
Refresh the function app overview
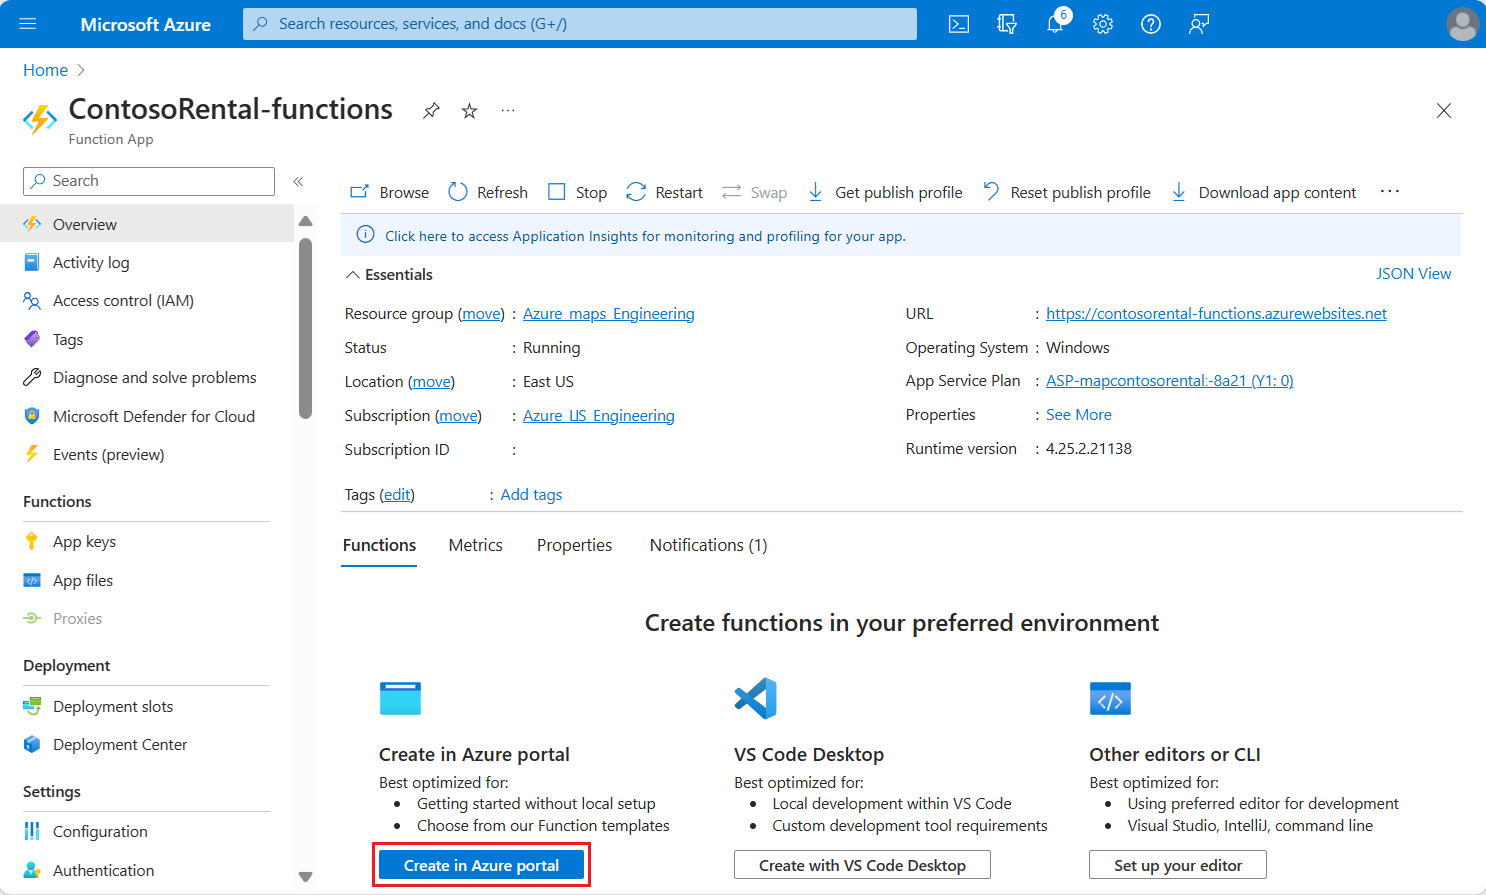click(x=488, y=192)
